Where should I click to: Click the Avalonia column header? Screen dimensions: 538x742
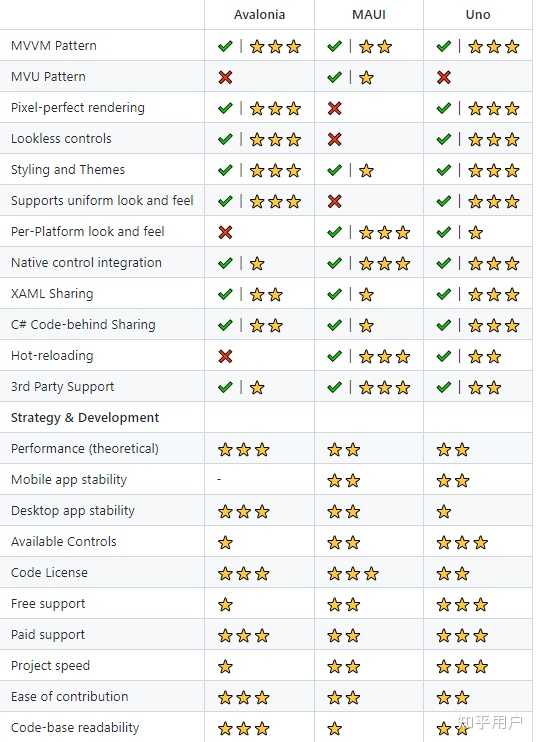point(259,15)
